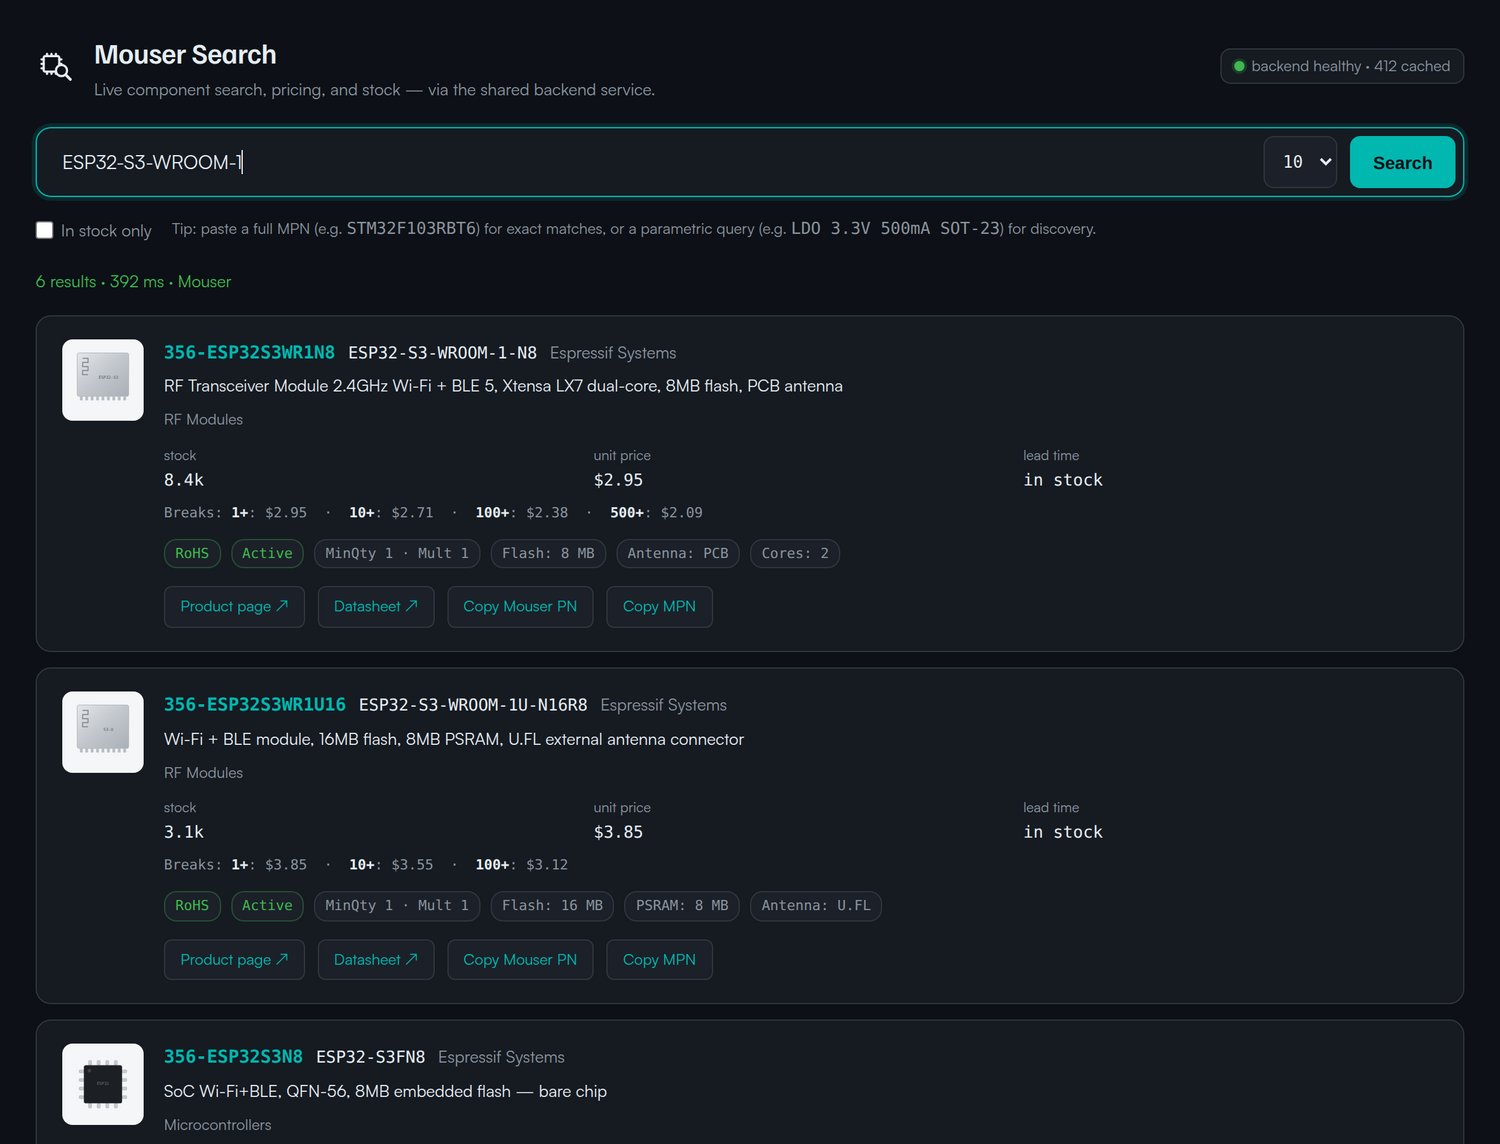This screenshot has width=1500, height=1144.
Task: Click the 356-ESP32S3WR1U16 part number link
Action: point(255,705)
